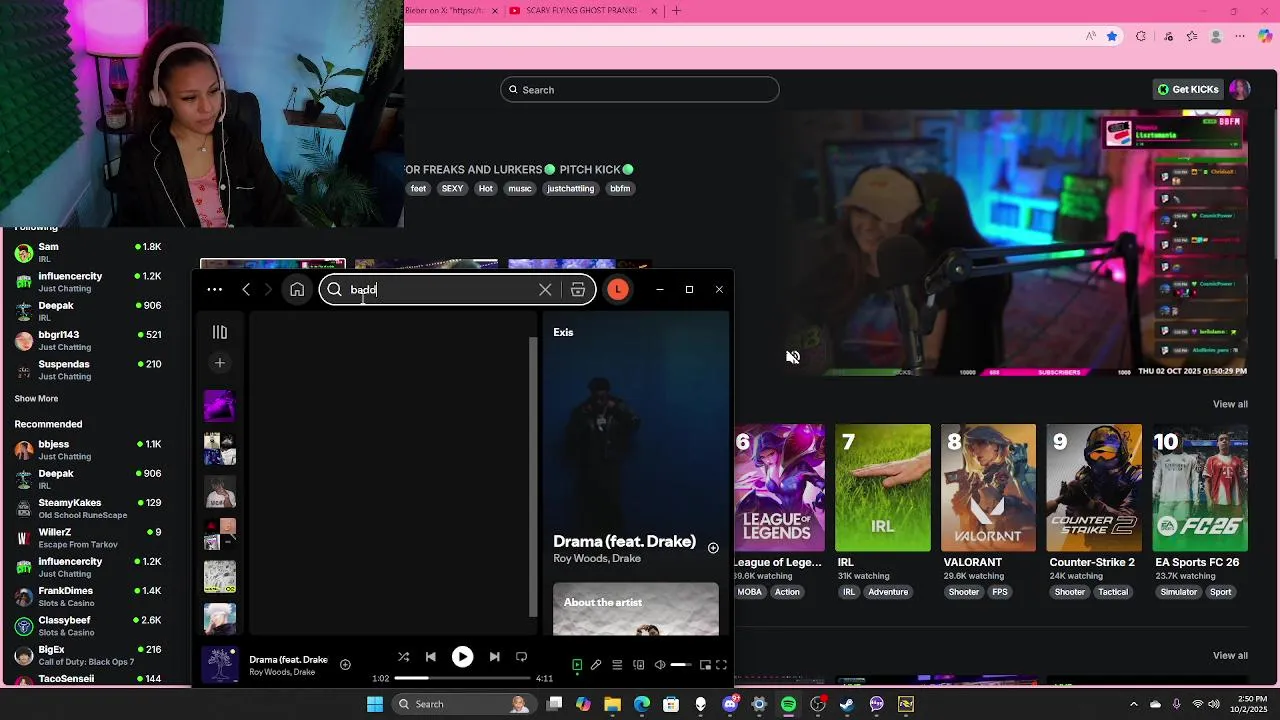Show lyrics with the microphone icon
Viewport: 1280px width, 720px height.
[596, 665]
